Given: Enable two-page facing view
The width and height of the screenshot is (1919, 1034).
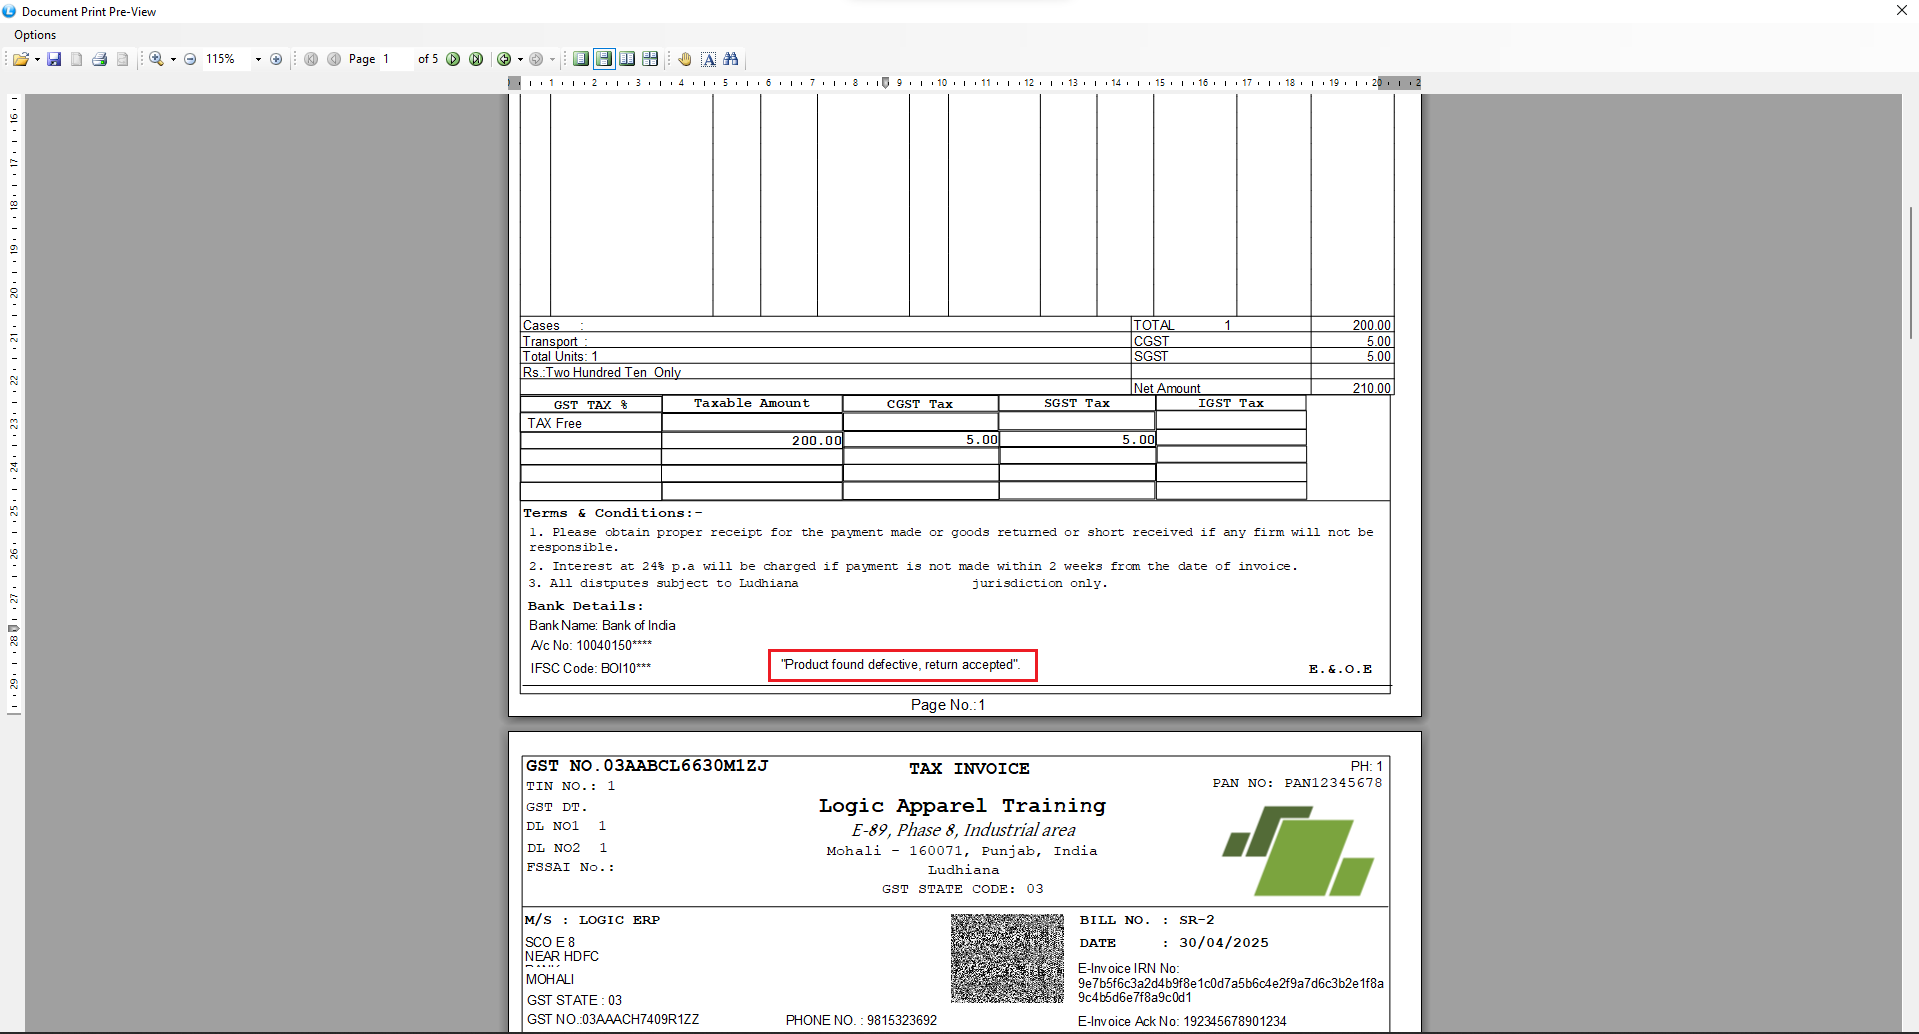Looking at the screenshot, I should pos(627,59).
